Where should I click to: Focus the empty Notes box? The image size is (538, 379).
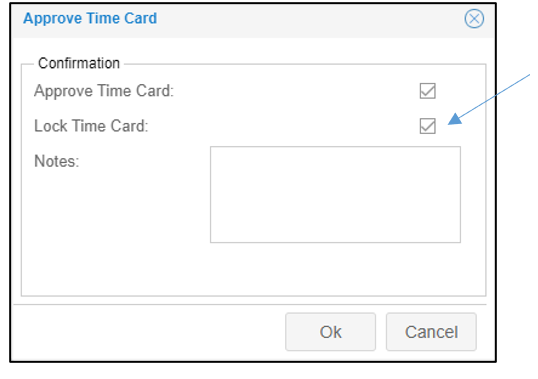tap(335, 194)
